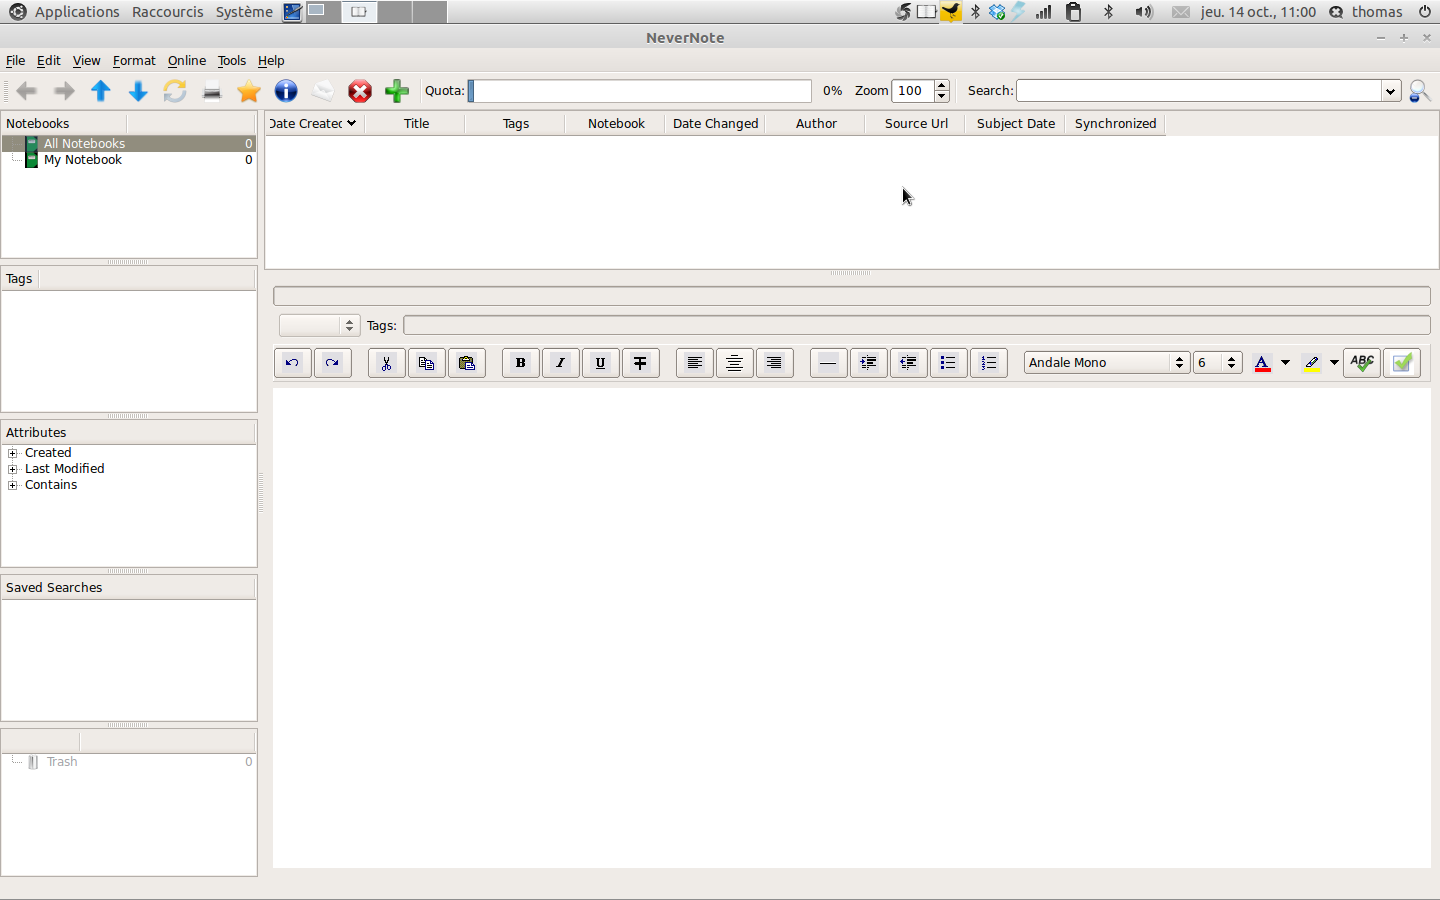Open the Applications system menu

[77, 12]
